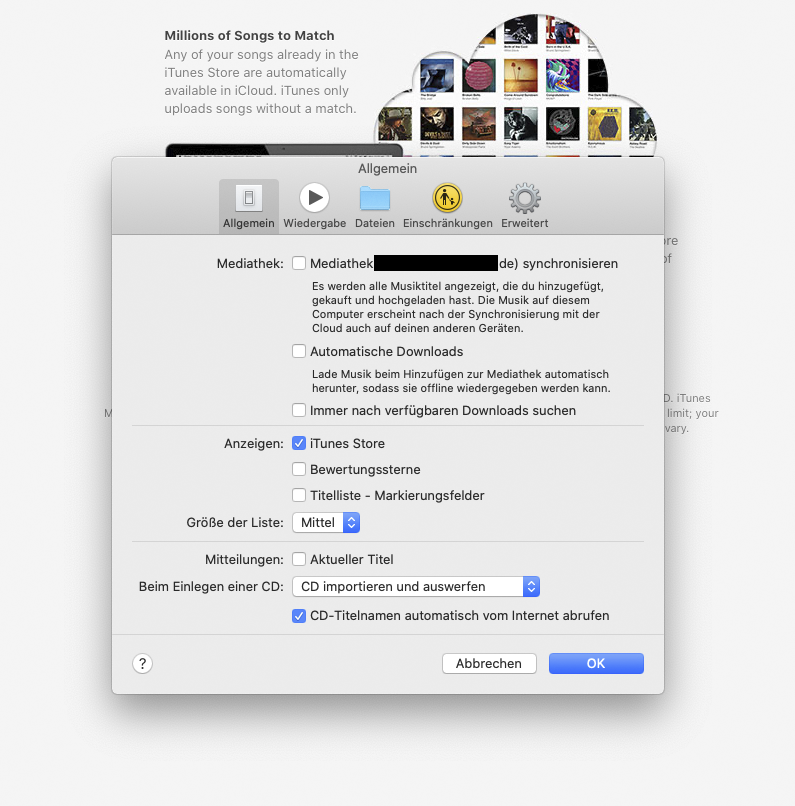Uncheck CD-Titelnamen automatisch vom Internet abrufen
Image resolution: width=795 pixels, height=806 pixels.
pyautogui.click(x=299, y=615)
